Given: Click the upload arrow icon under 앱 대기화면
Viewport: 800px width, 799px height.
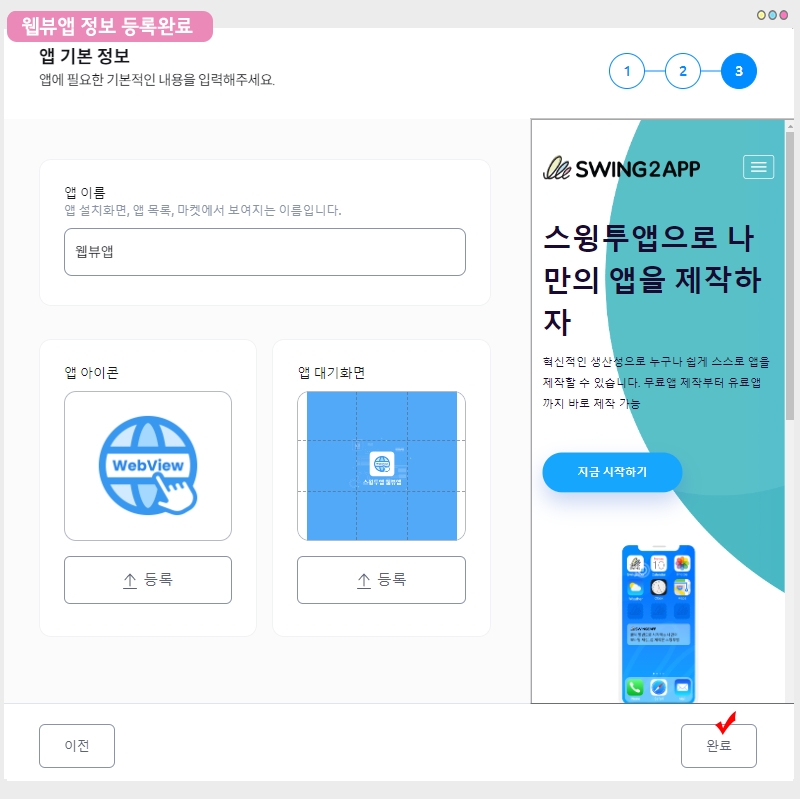Looking at the screenshot, I should (x=363, y=581).
